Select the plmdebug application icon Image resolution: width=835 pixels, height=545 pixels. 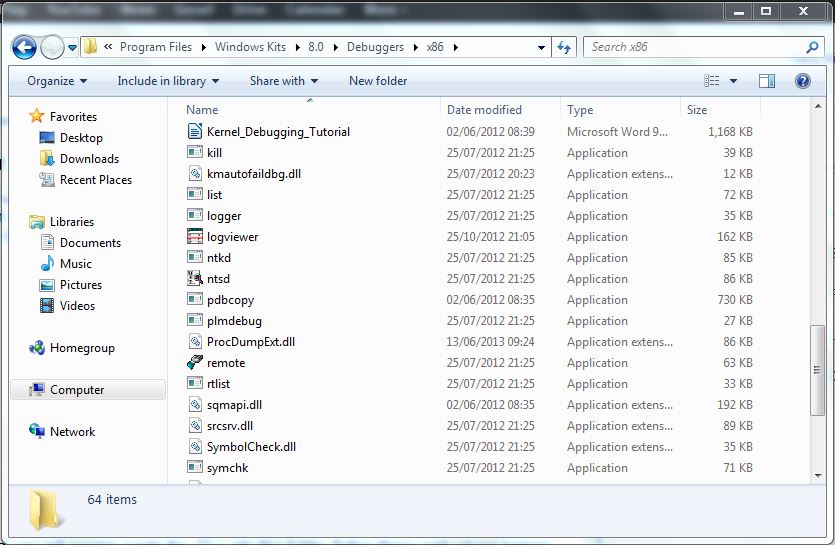click(x=195, y=320)
